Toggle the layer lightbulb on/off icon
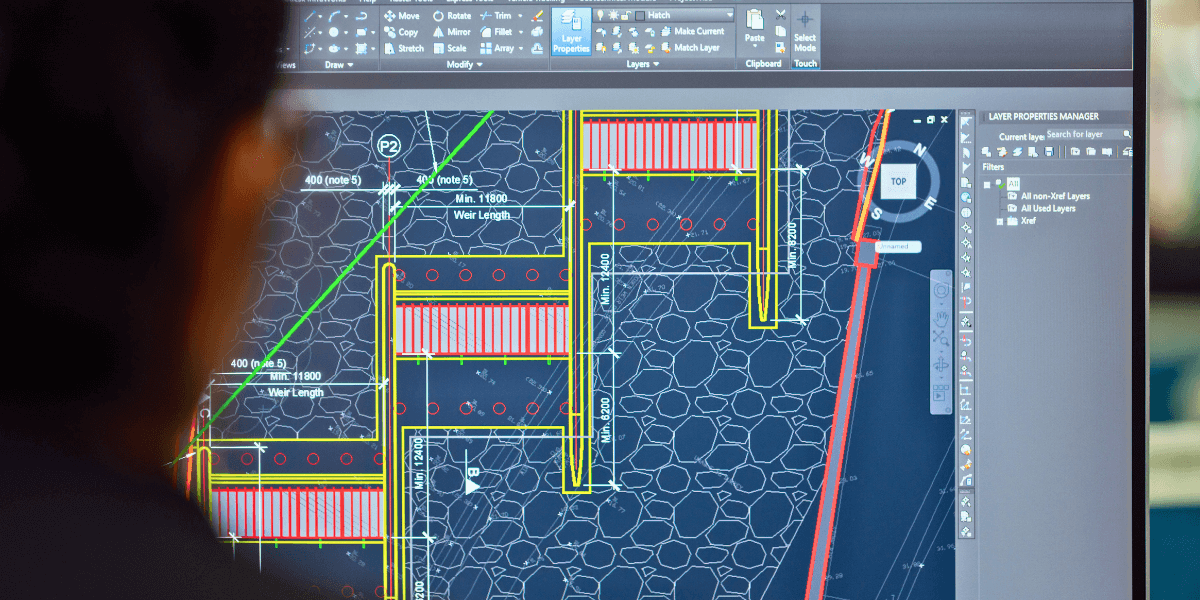 point(600,16)
